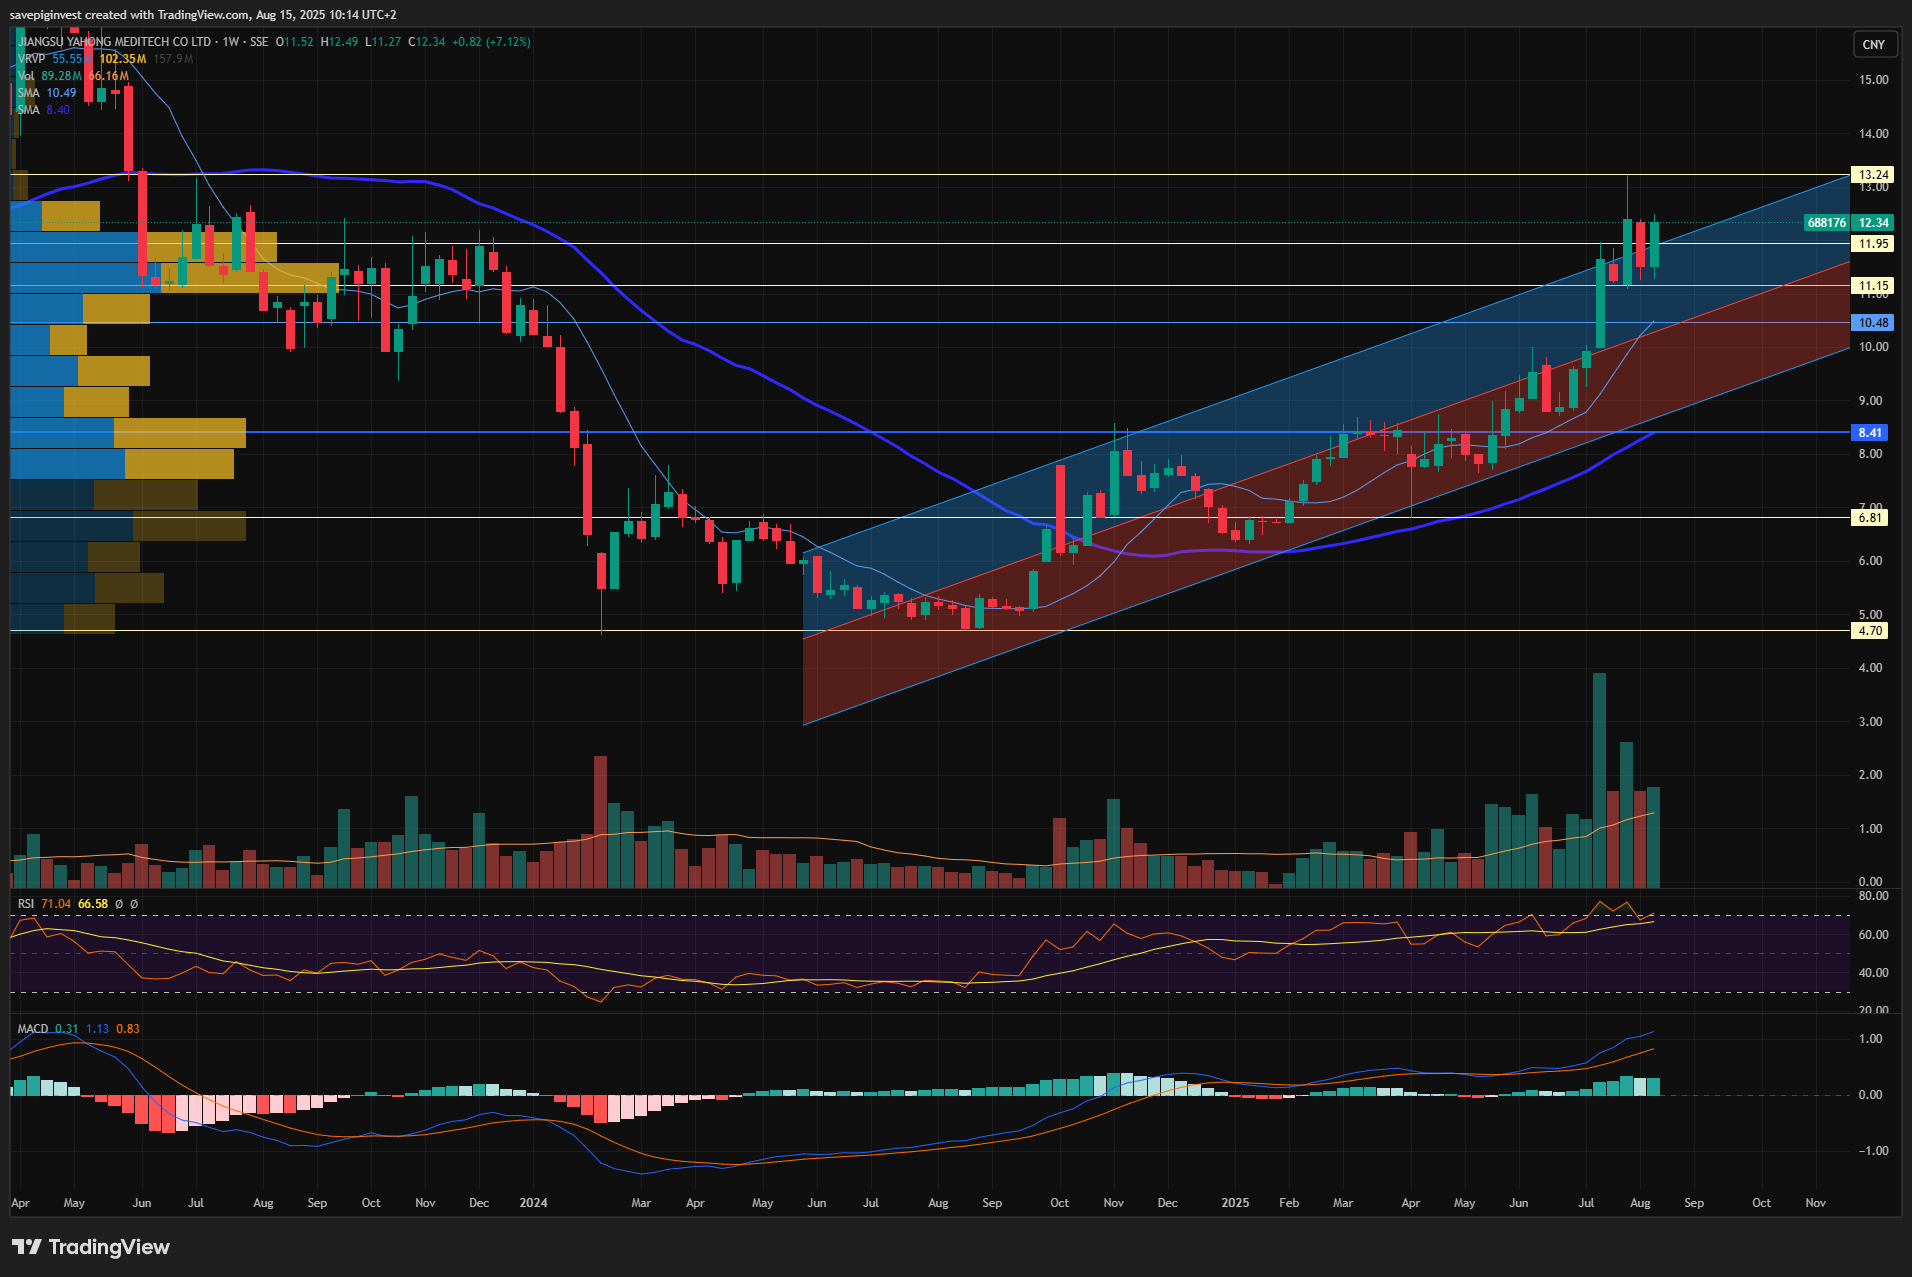Click the 14.00 price axis value
The image size is (1912, 1277).
pos(1873,134)
